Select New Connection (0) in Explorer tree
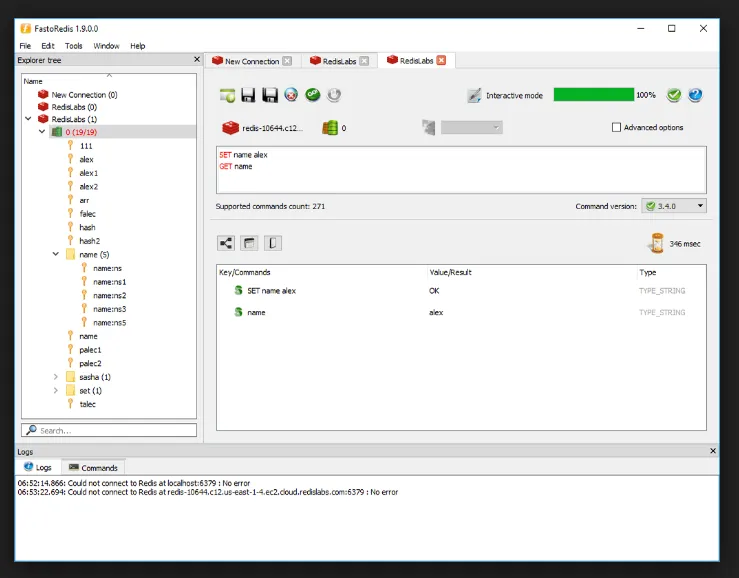The height and width of the screenshot is (578, 739). click(x=84, y=95)
